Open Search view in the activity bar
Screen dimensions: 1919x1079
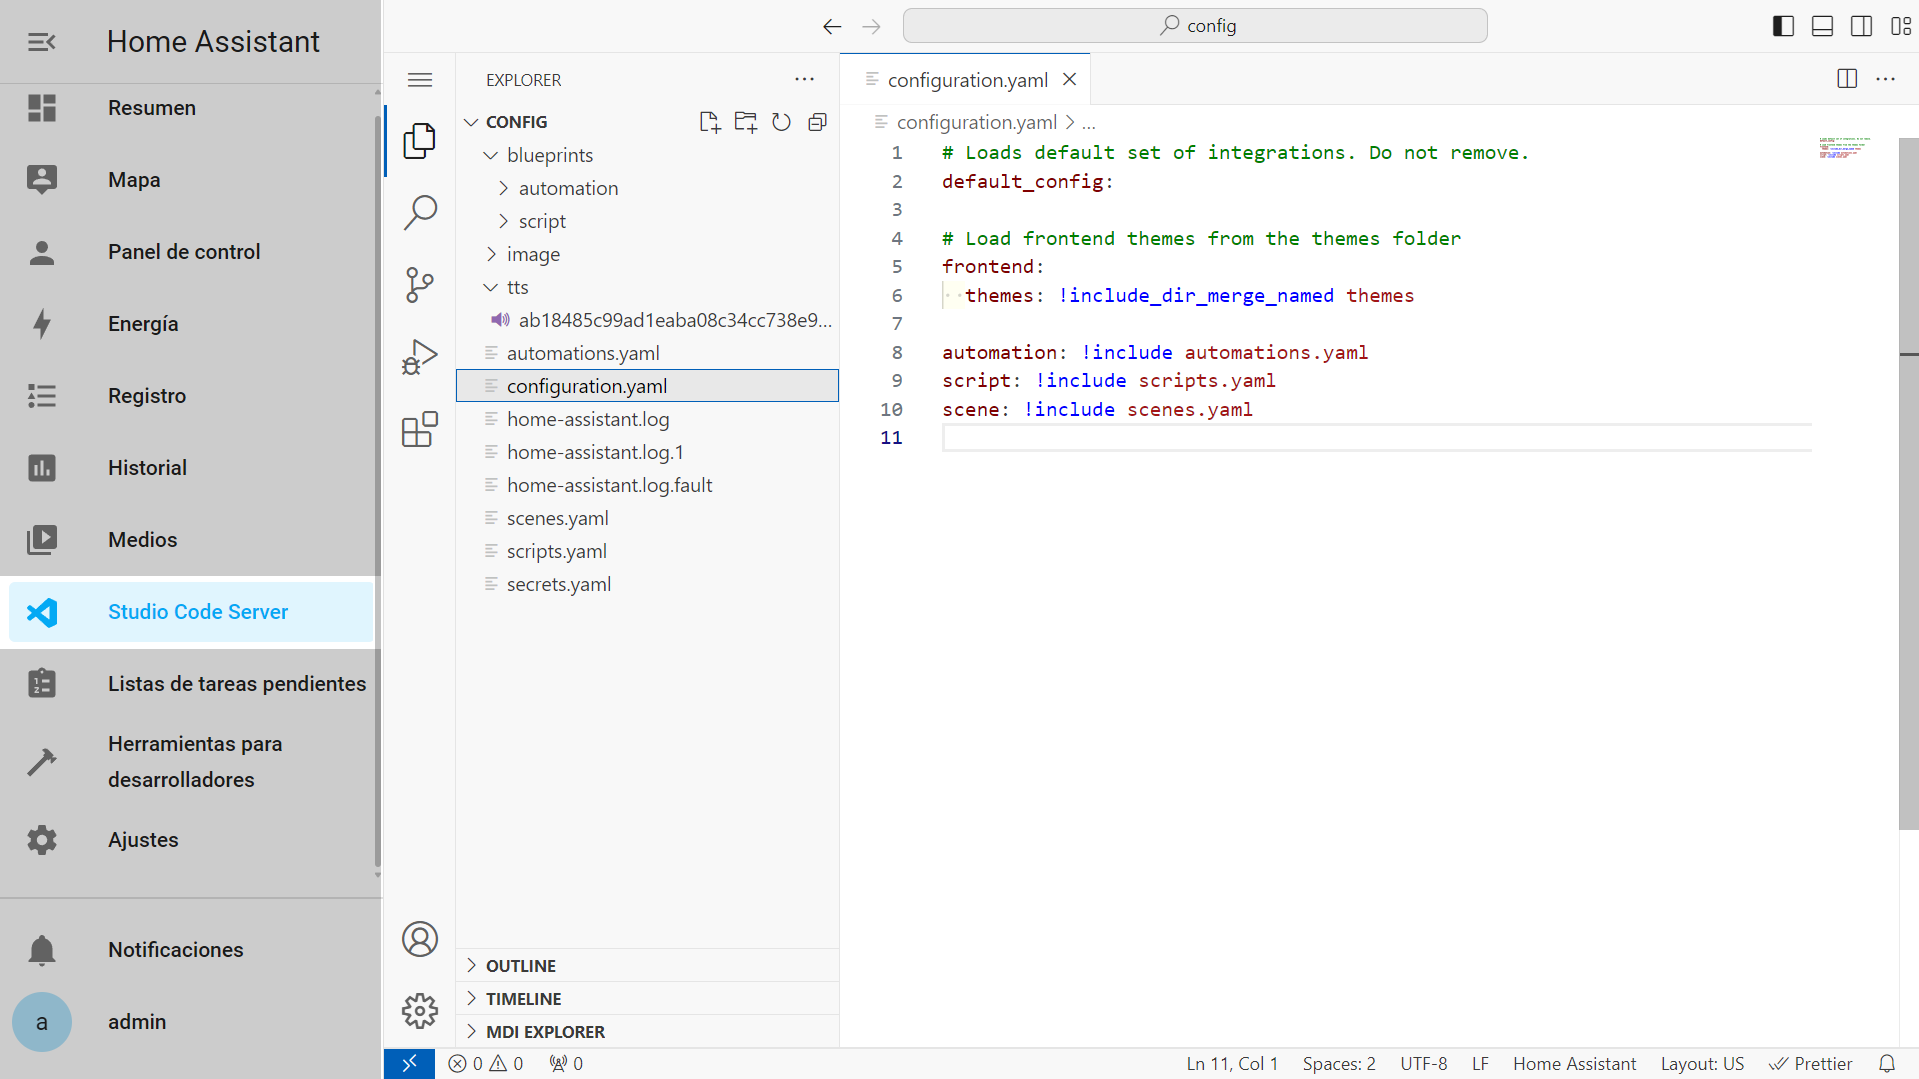[x=420, y=212]
